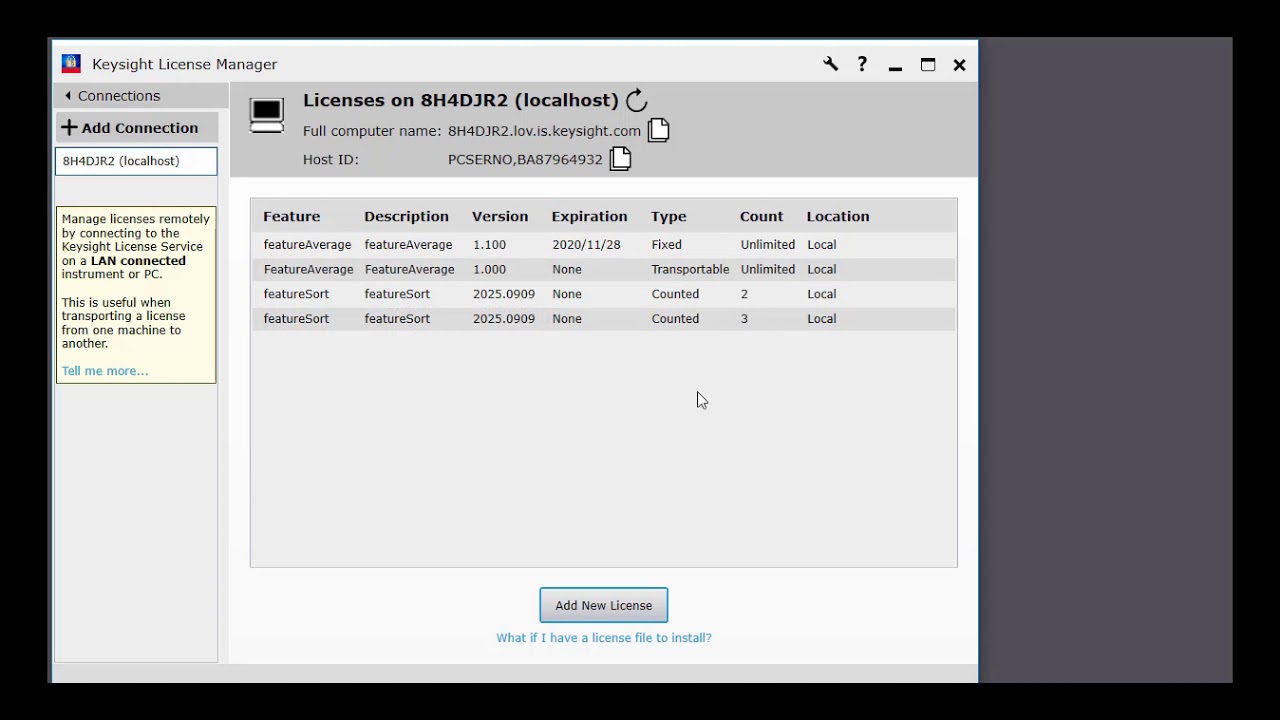The height and width of the screenshot is (720, 1280).
Task: Sort by Version column header
Action: pyautogui.click(x=500, y=216)
